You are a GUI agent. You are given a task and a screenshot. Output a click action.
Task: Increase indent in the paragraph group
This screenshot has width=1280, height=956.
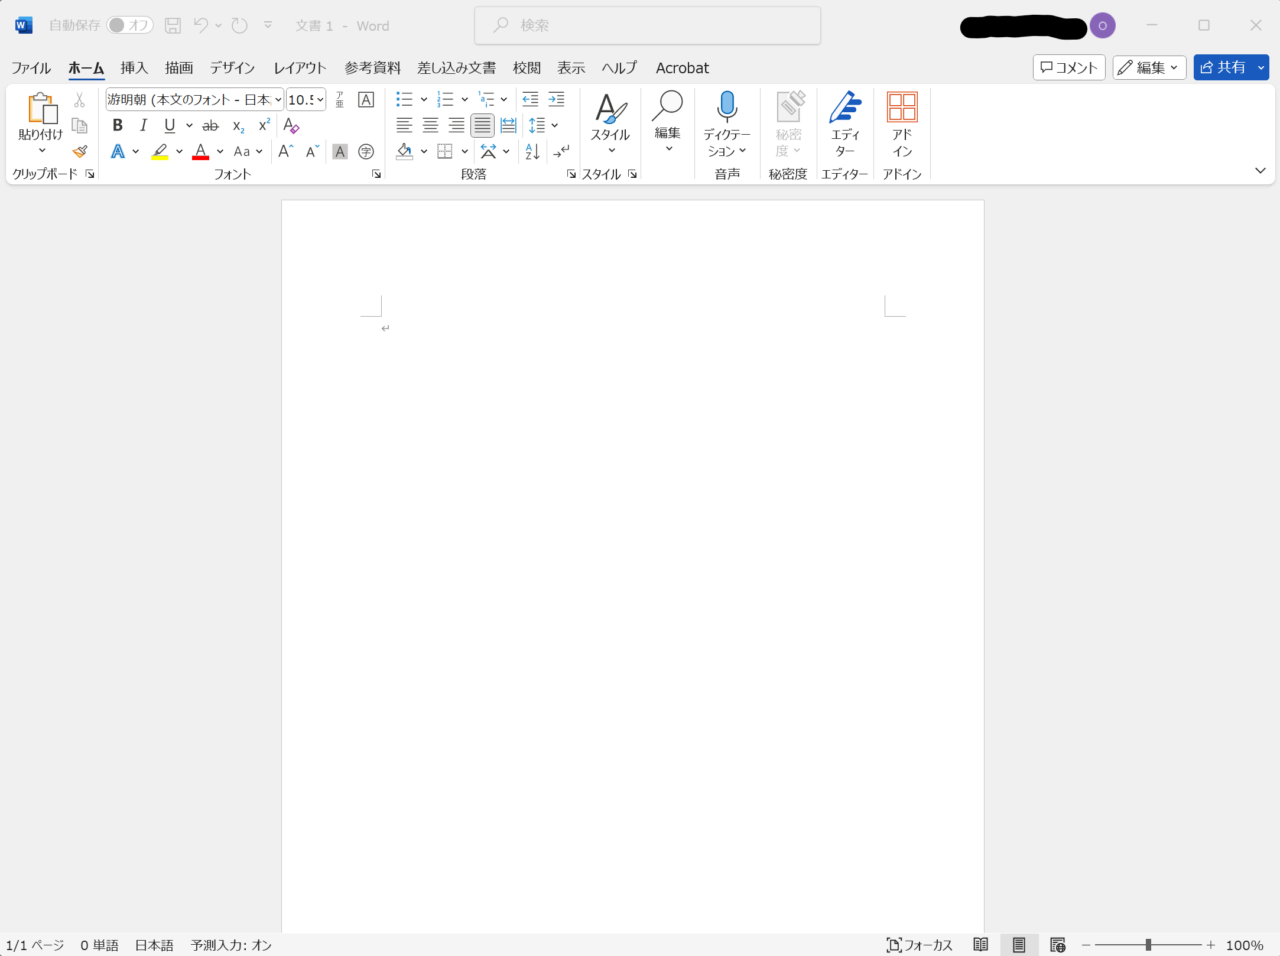point(556,99)
